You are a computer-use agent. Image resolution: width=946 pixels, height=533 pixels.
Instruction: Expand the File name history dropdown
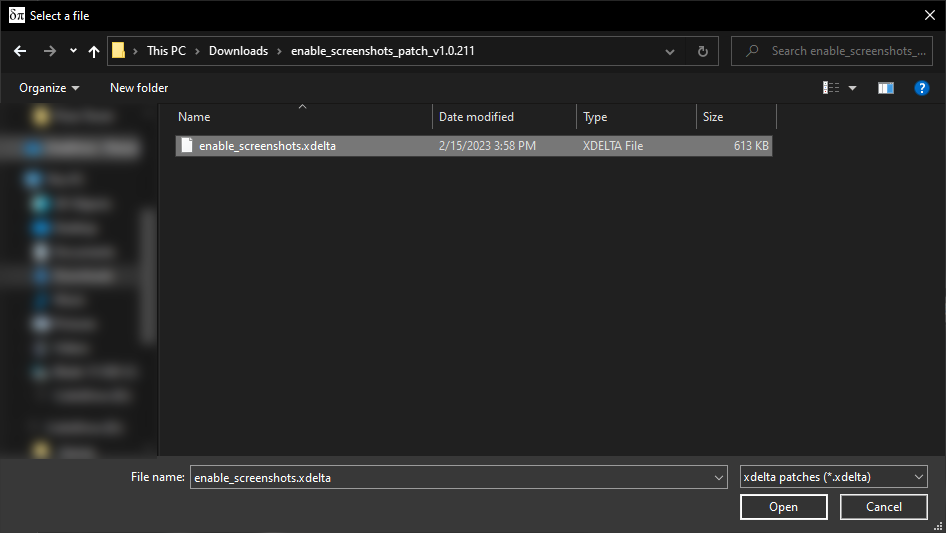(x=718, y=477)
